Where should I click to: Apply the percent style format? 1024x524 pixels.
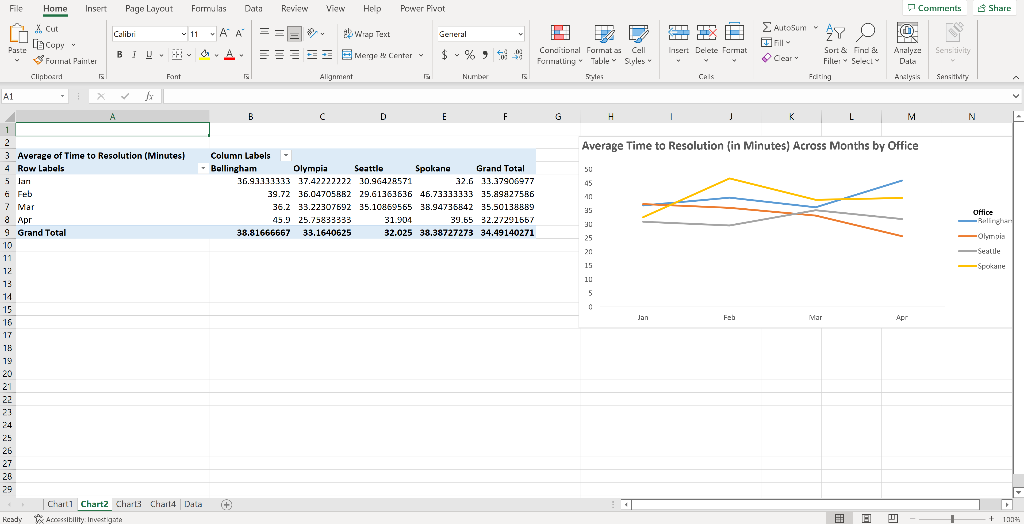[470, 55]
